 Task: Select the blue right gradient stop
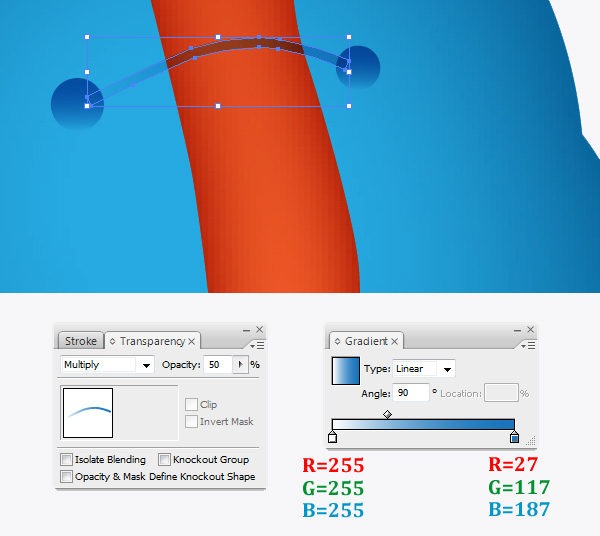click(514, 437)
